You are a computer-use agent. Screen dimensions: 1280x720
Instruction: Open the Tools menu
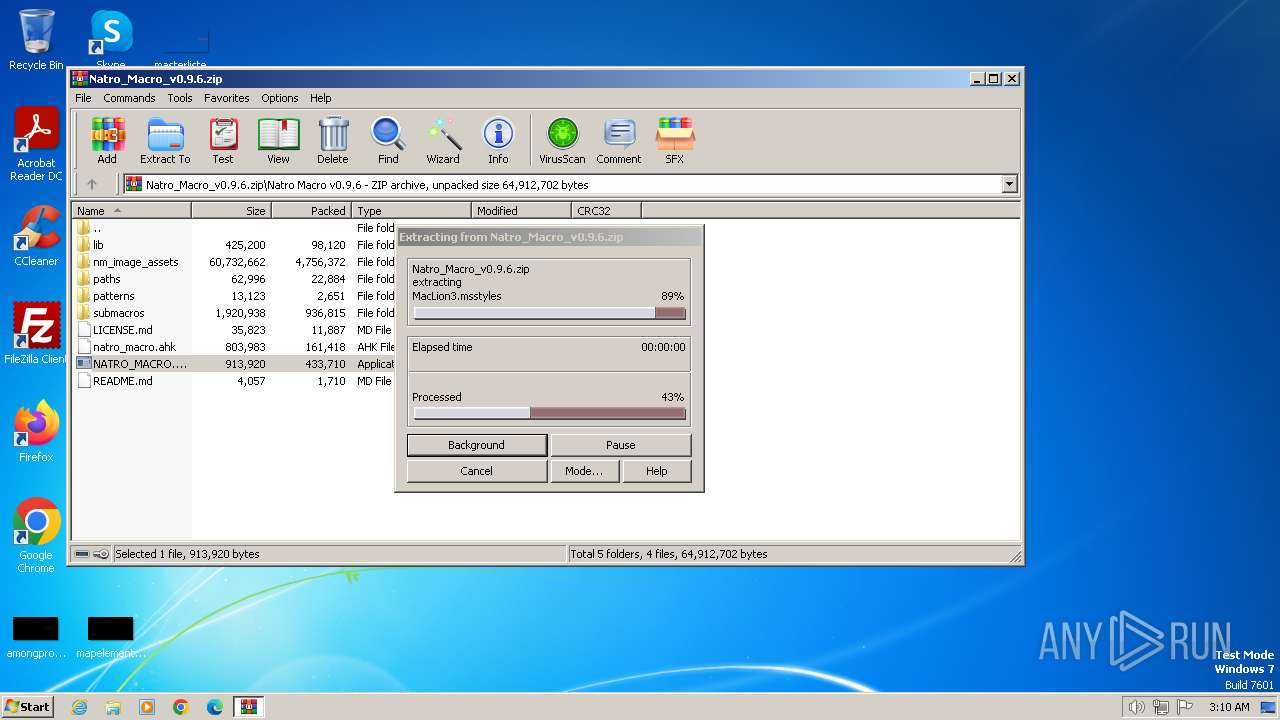(x=180, y=98)
